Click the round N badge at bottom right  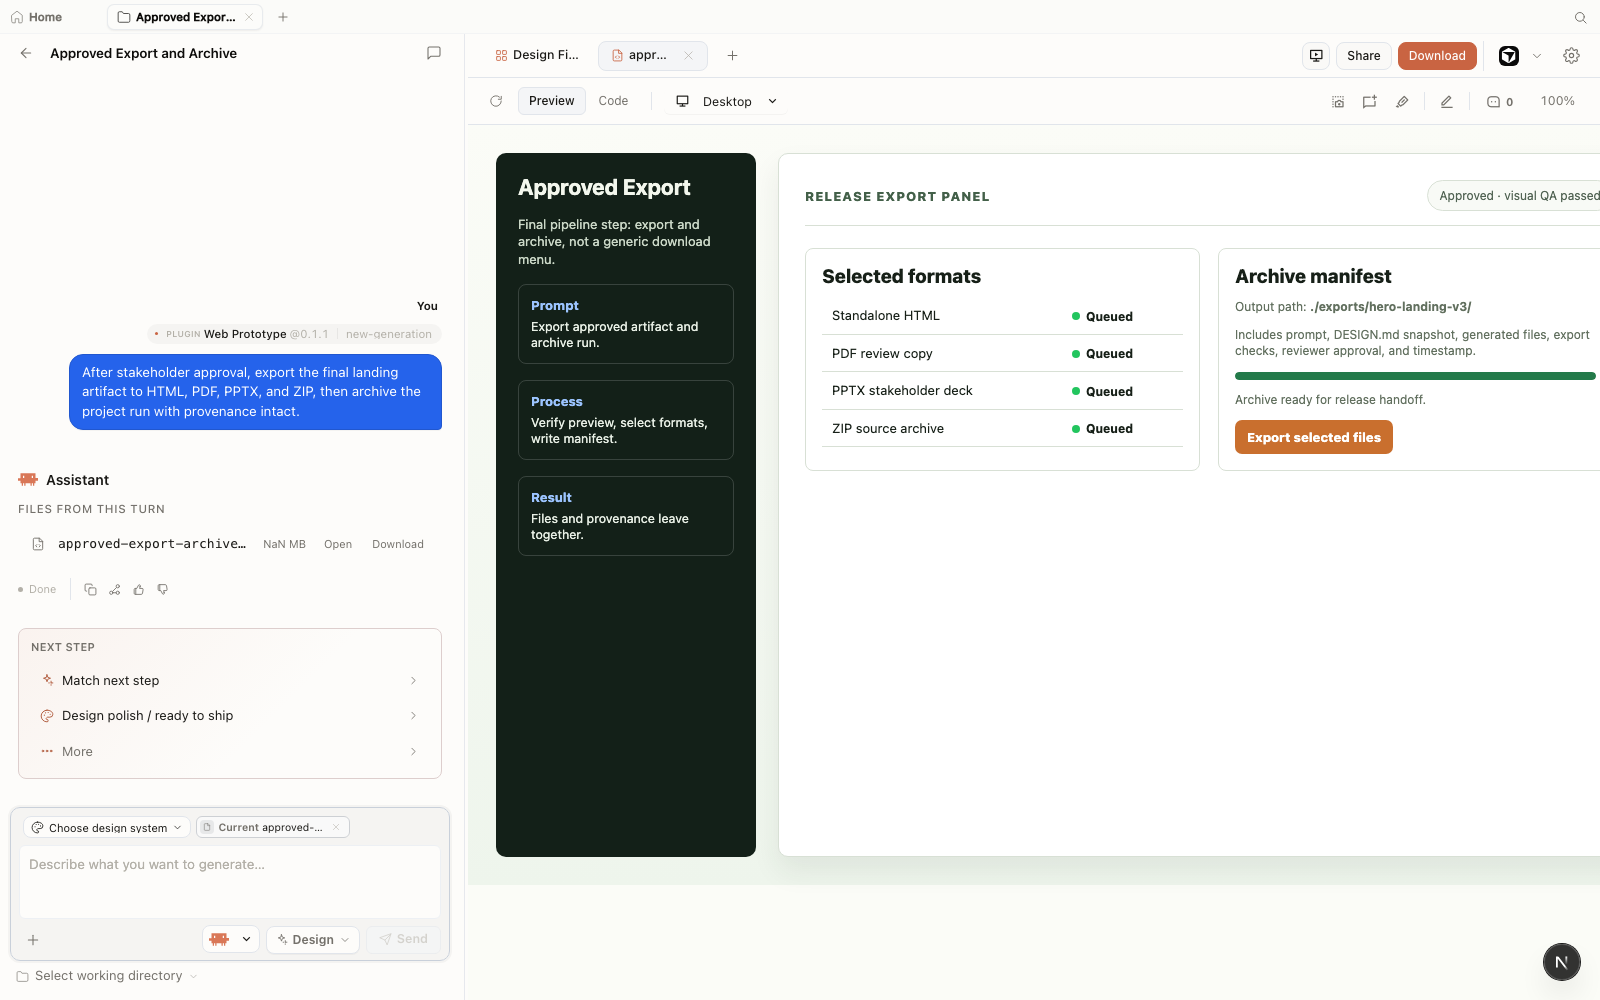pyautogui.click(x=1561, y=962)
